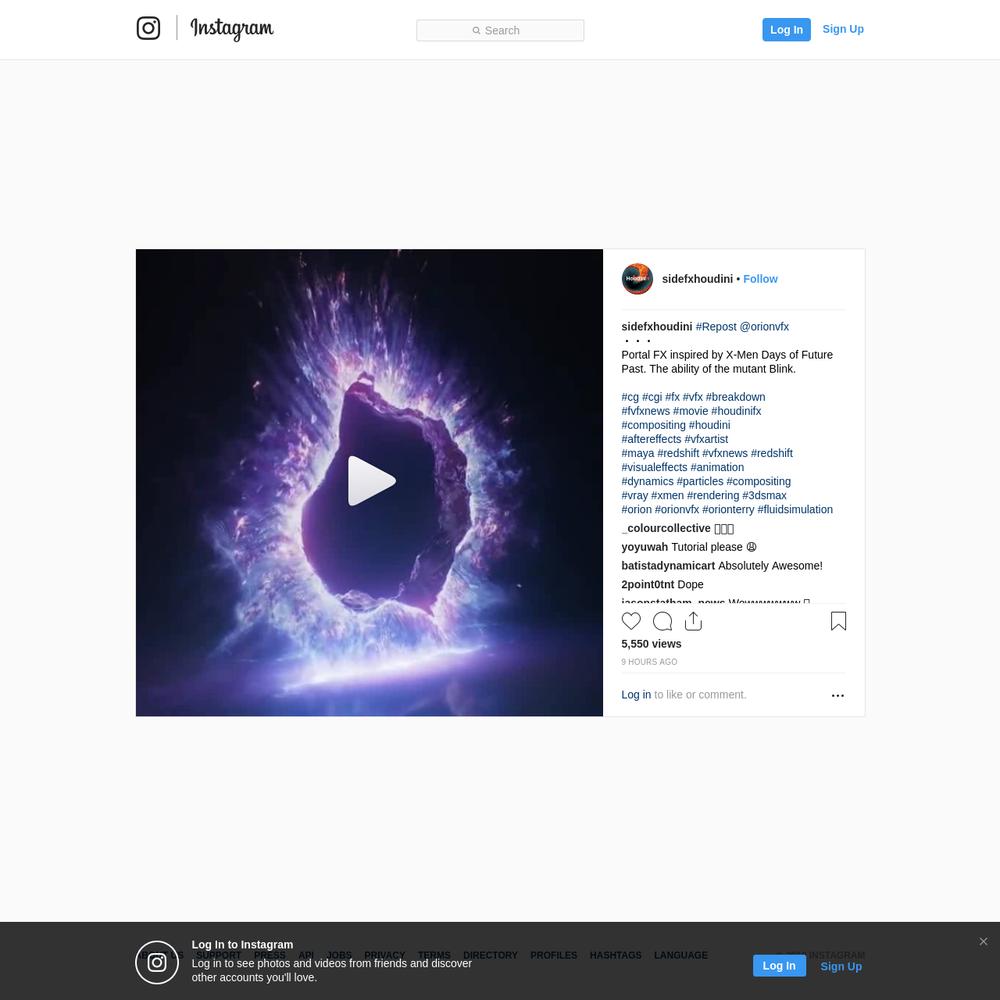Screen dimensions: 1000x1000
Task: Like the post with heart icon
Action: click(x=631, y=621)
